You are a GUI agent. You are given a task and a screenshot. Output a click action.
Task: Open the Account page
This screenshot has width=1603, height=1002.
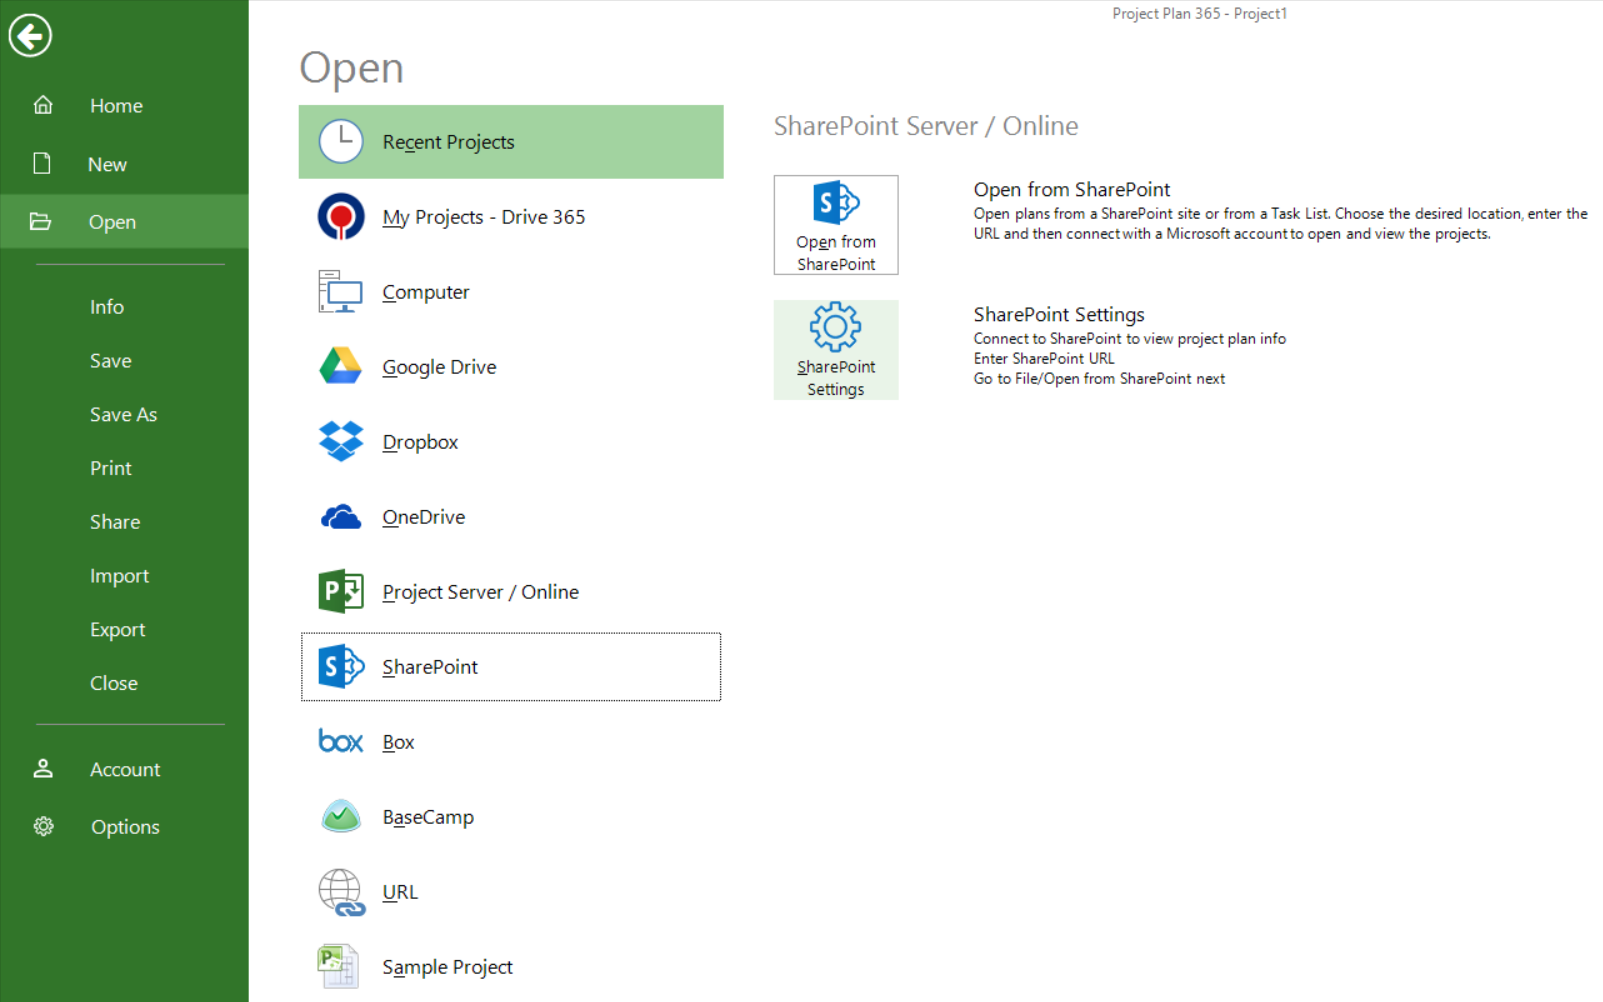click(x=125, y=769)
